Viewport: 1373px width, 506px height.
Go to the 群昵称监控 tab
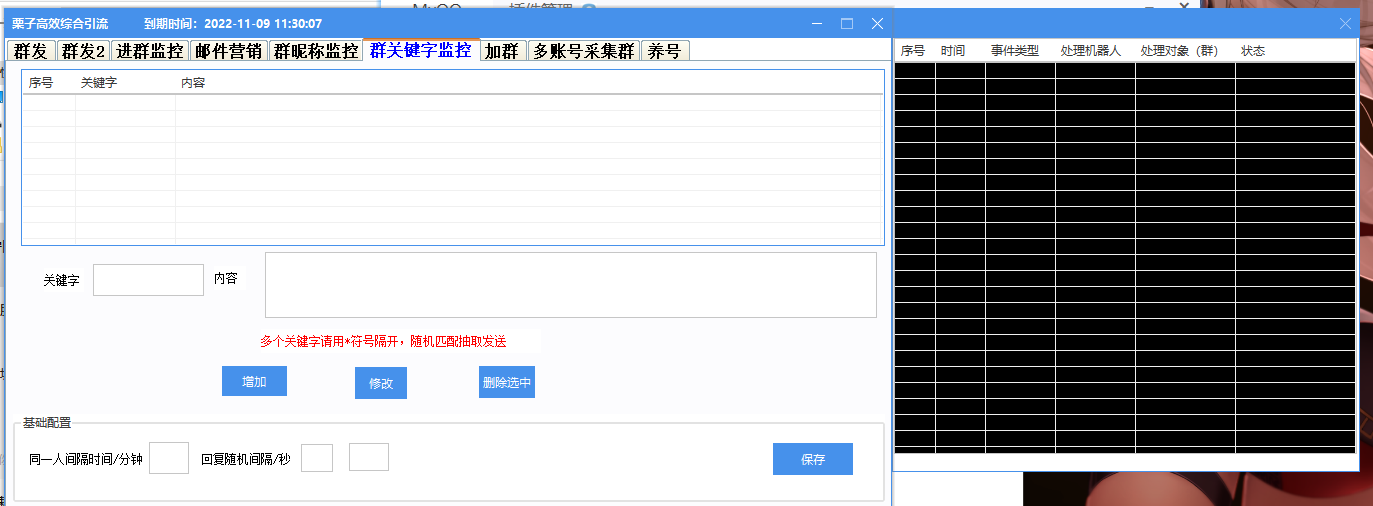click(x=316, y=51)
